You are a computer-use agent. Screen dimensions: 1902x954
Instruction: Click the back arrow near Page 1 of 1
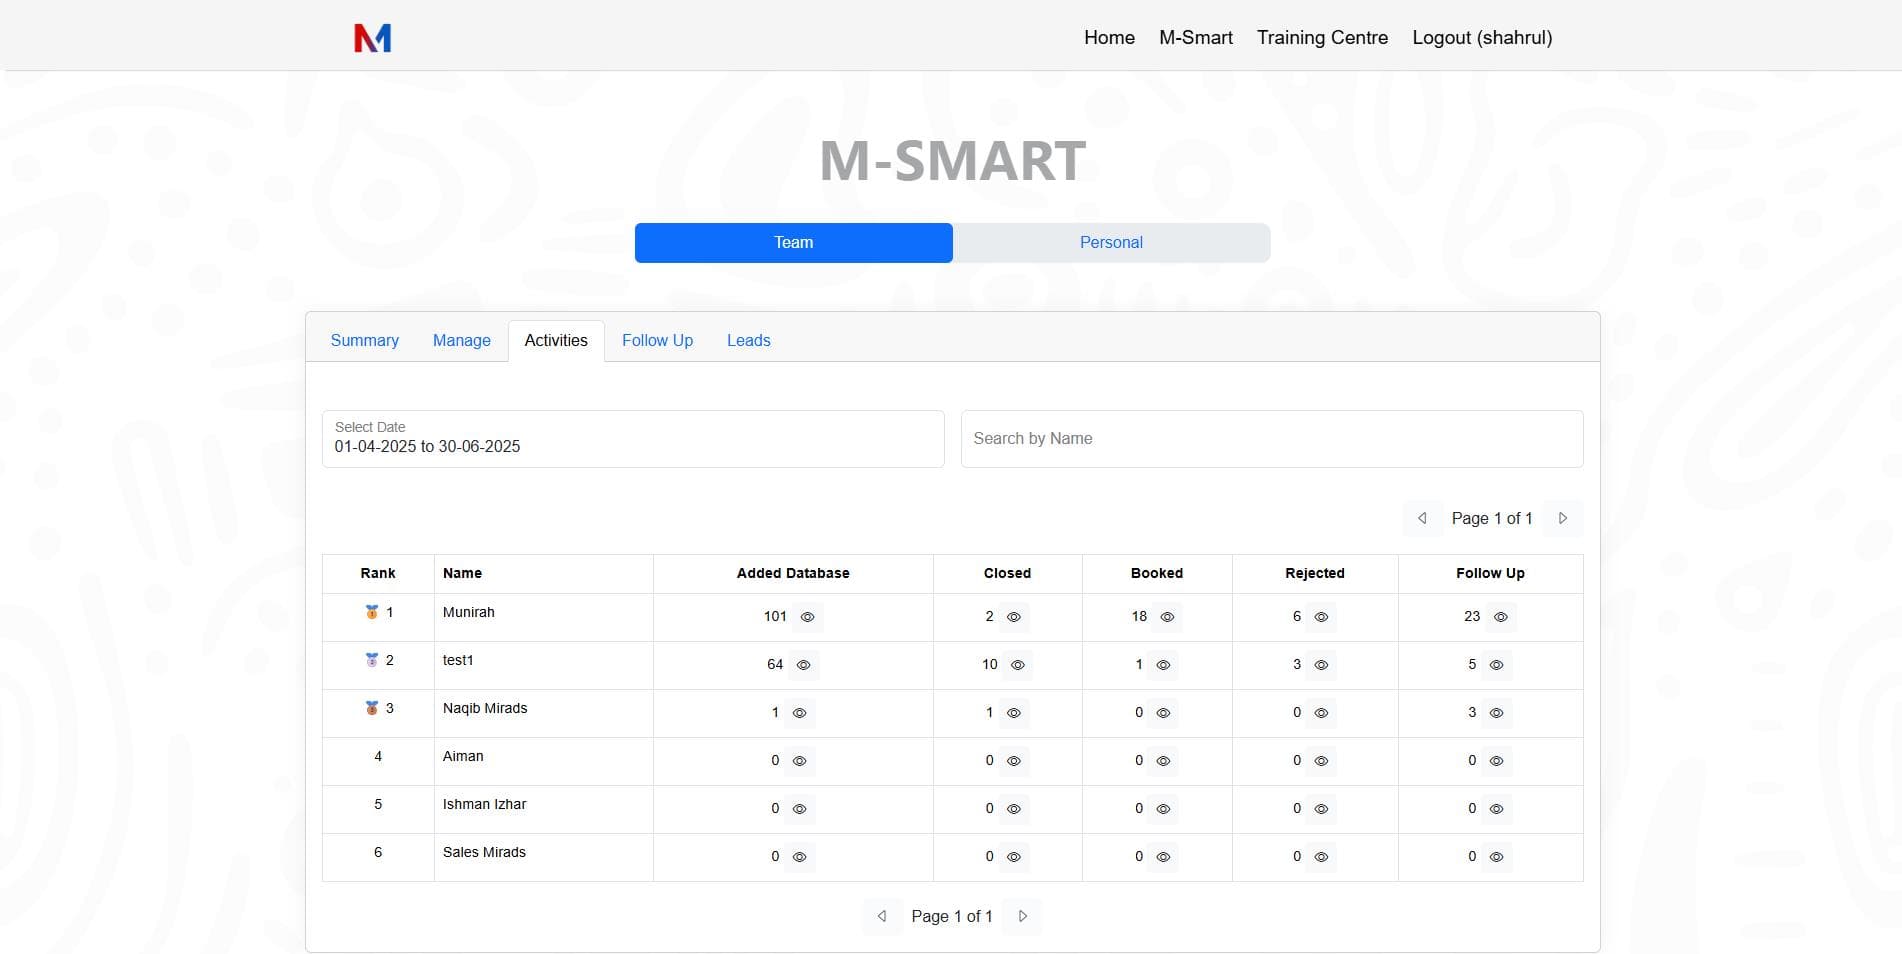coord(1421,518)
